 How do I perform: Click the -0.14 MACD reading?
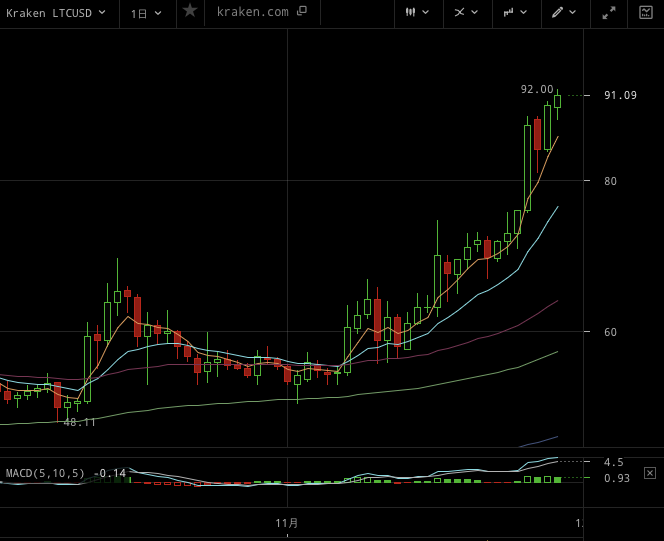[x=110, y=473]
